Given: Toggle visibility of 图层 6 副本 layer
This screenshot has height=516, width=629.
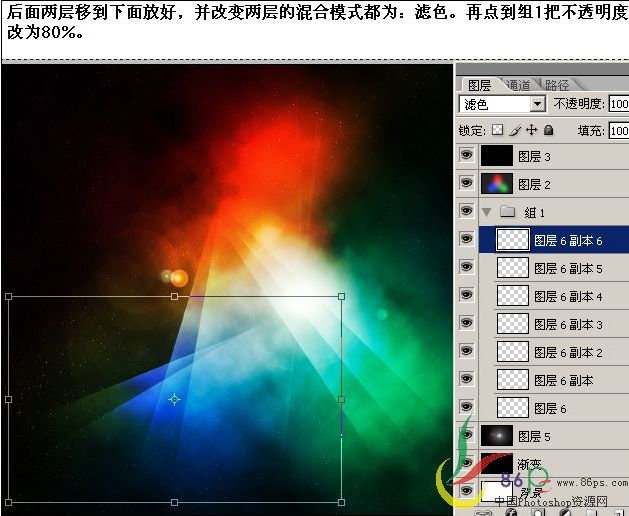Looking at the screenshot, I should 466,379.
